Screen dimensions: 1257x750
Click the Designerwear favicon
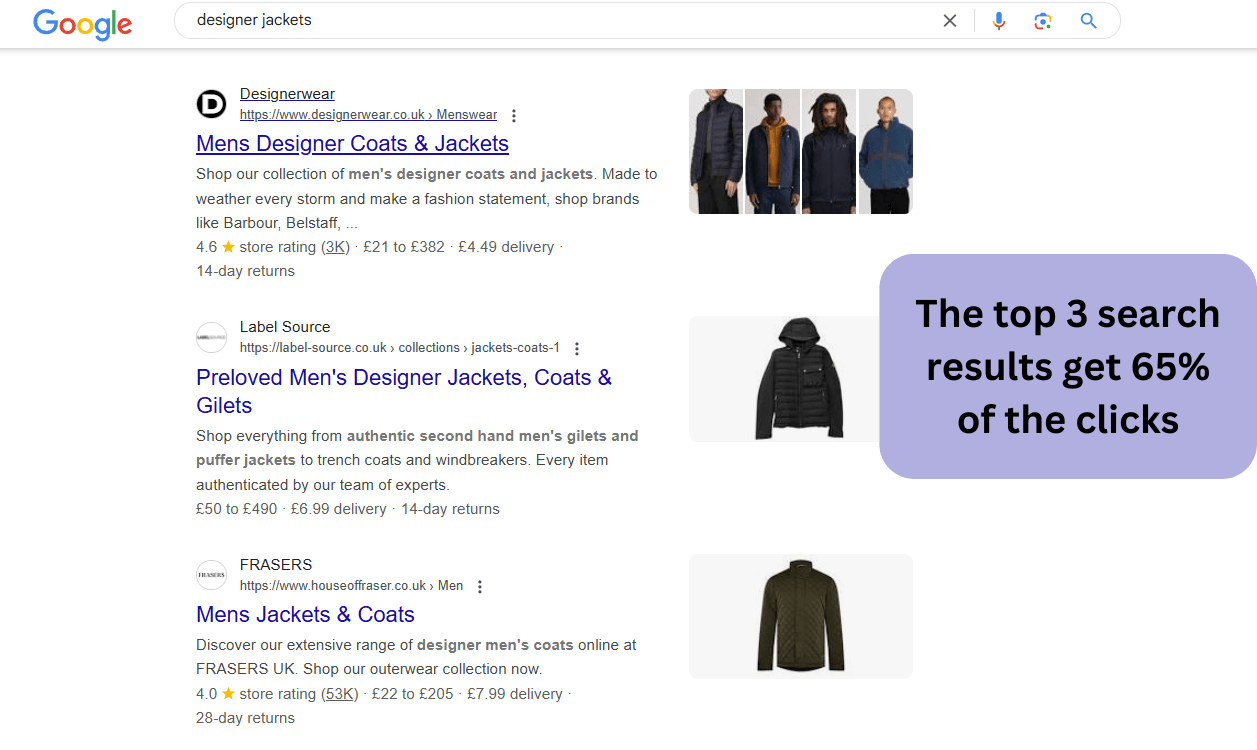coord(211,104)
